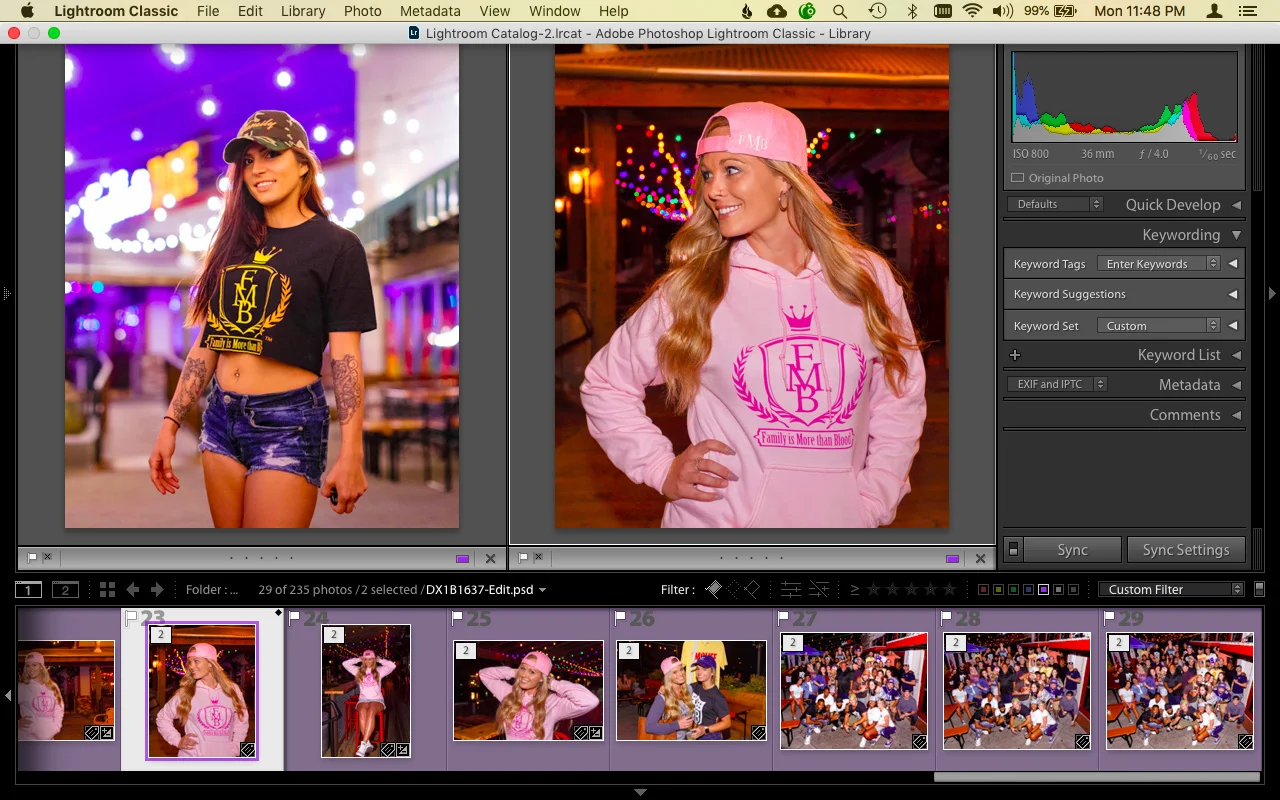
Task: Filter by rejected photos
Action: click(752, 590)
